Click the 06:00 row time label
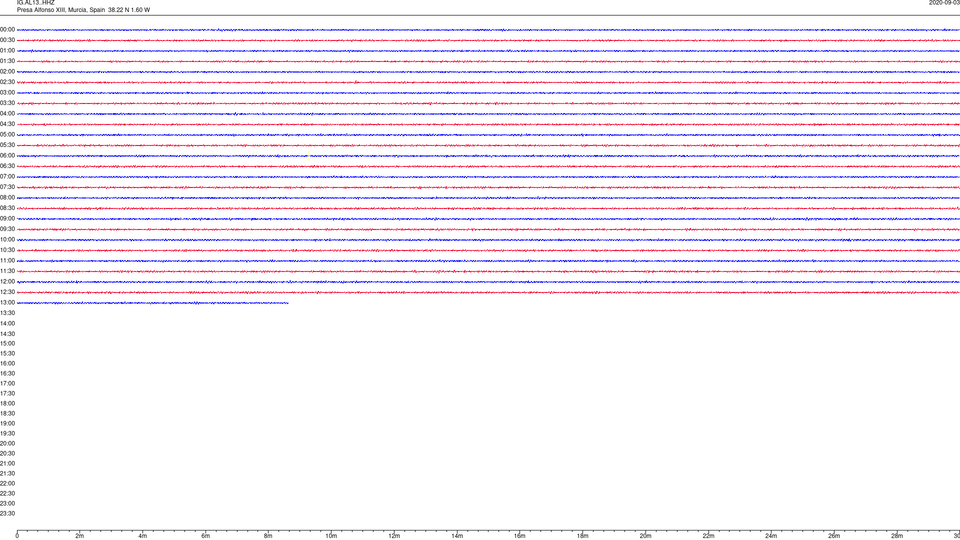 click(x=7, y=156)
